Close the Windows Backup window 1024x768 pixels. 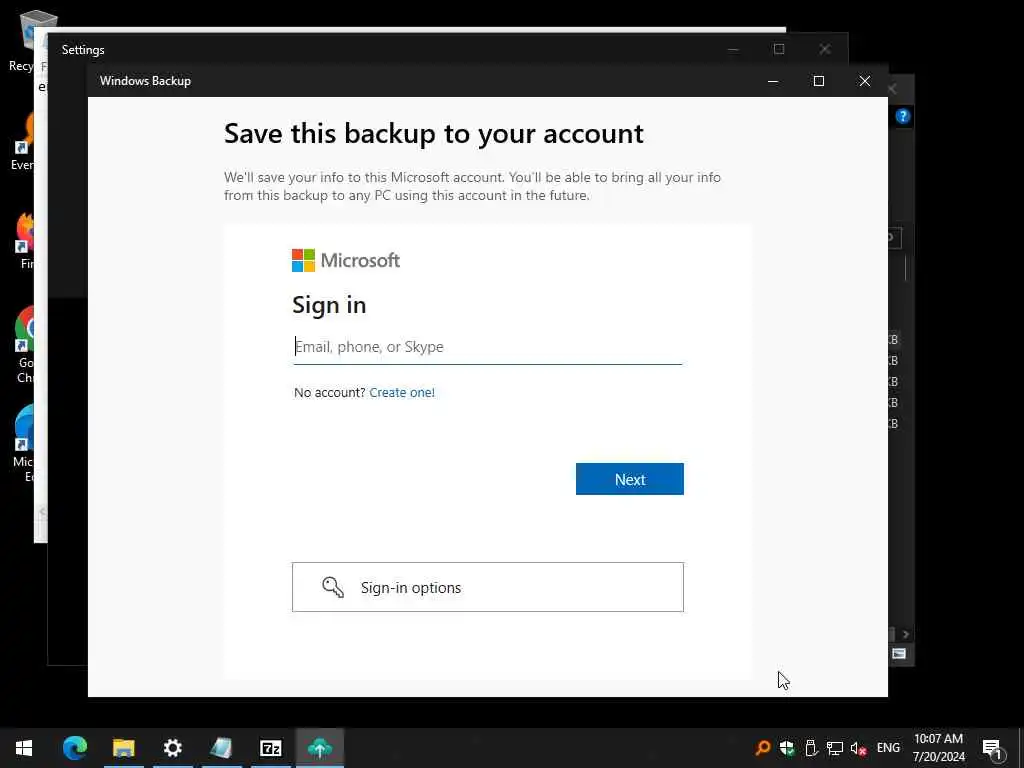click(x=865, y=81)
